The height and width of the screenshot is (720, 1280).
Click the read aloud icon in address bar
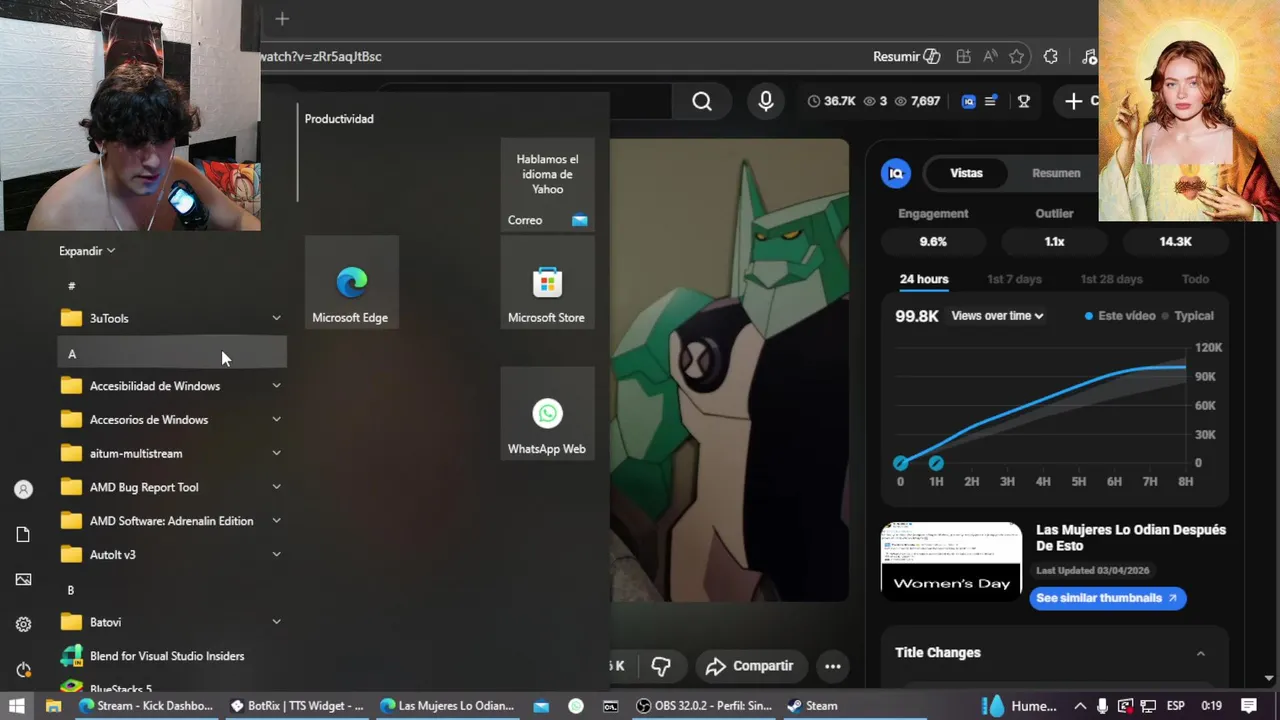coord(990,57)
